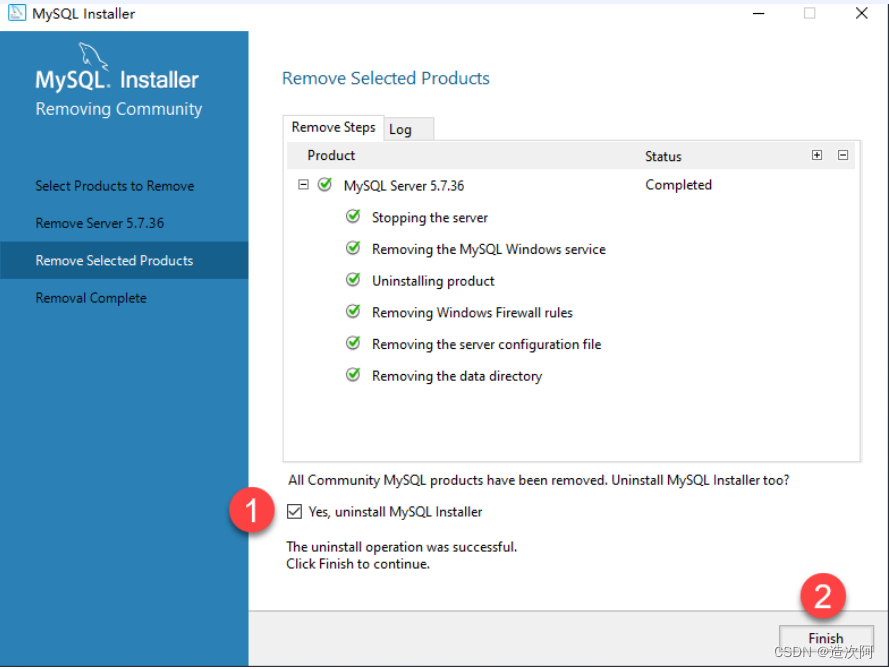889x669 pixels.
Task: Click the Product column header
Action: [331, 155]
